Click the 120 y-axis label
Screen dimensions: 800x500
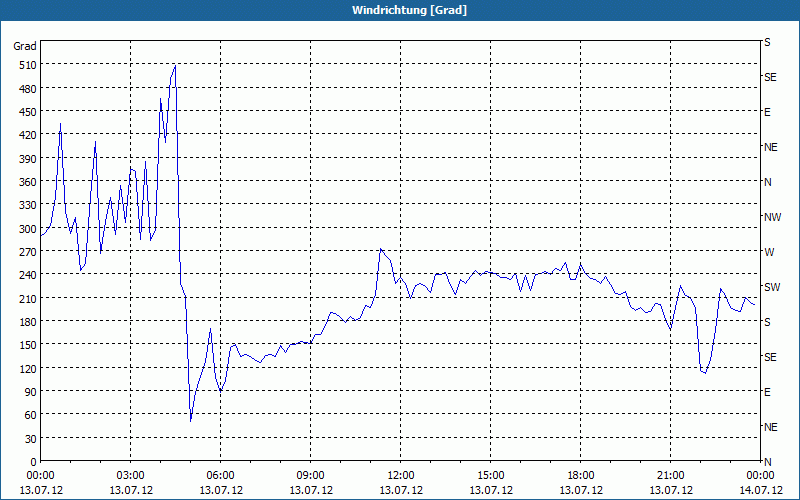pyautogui.click(x=28, y=368)
